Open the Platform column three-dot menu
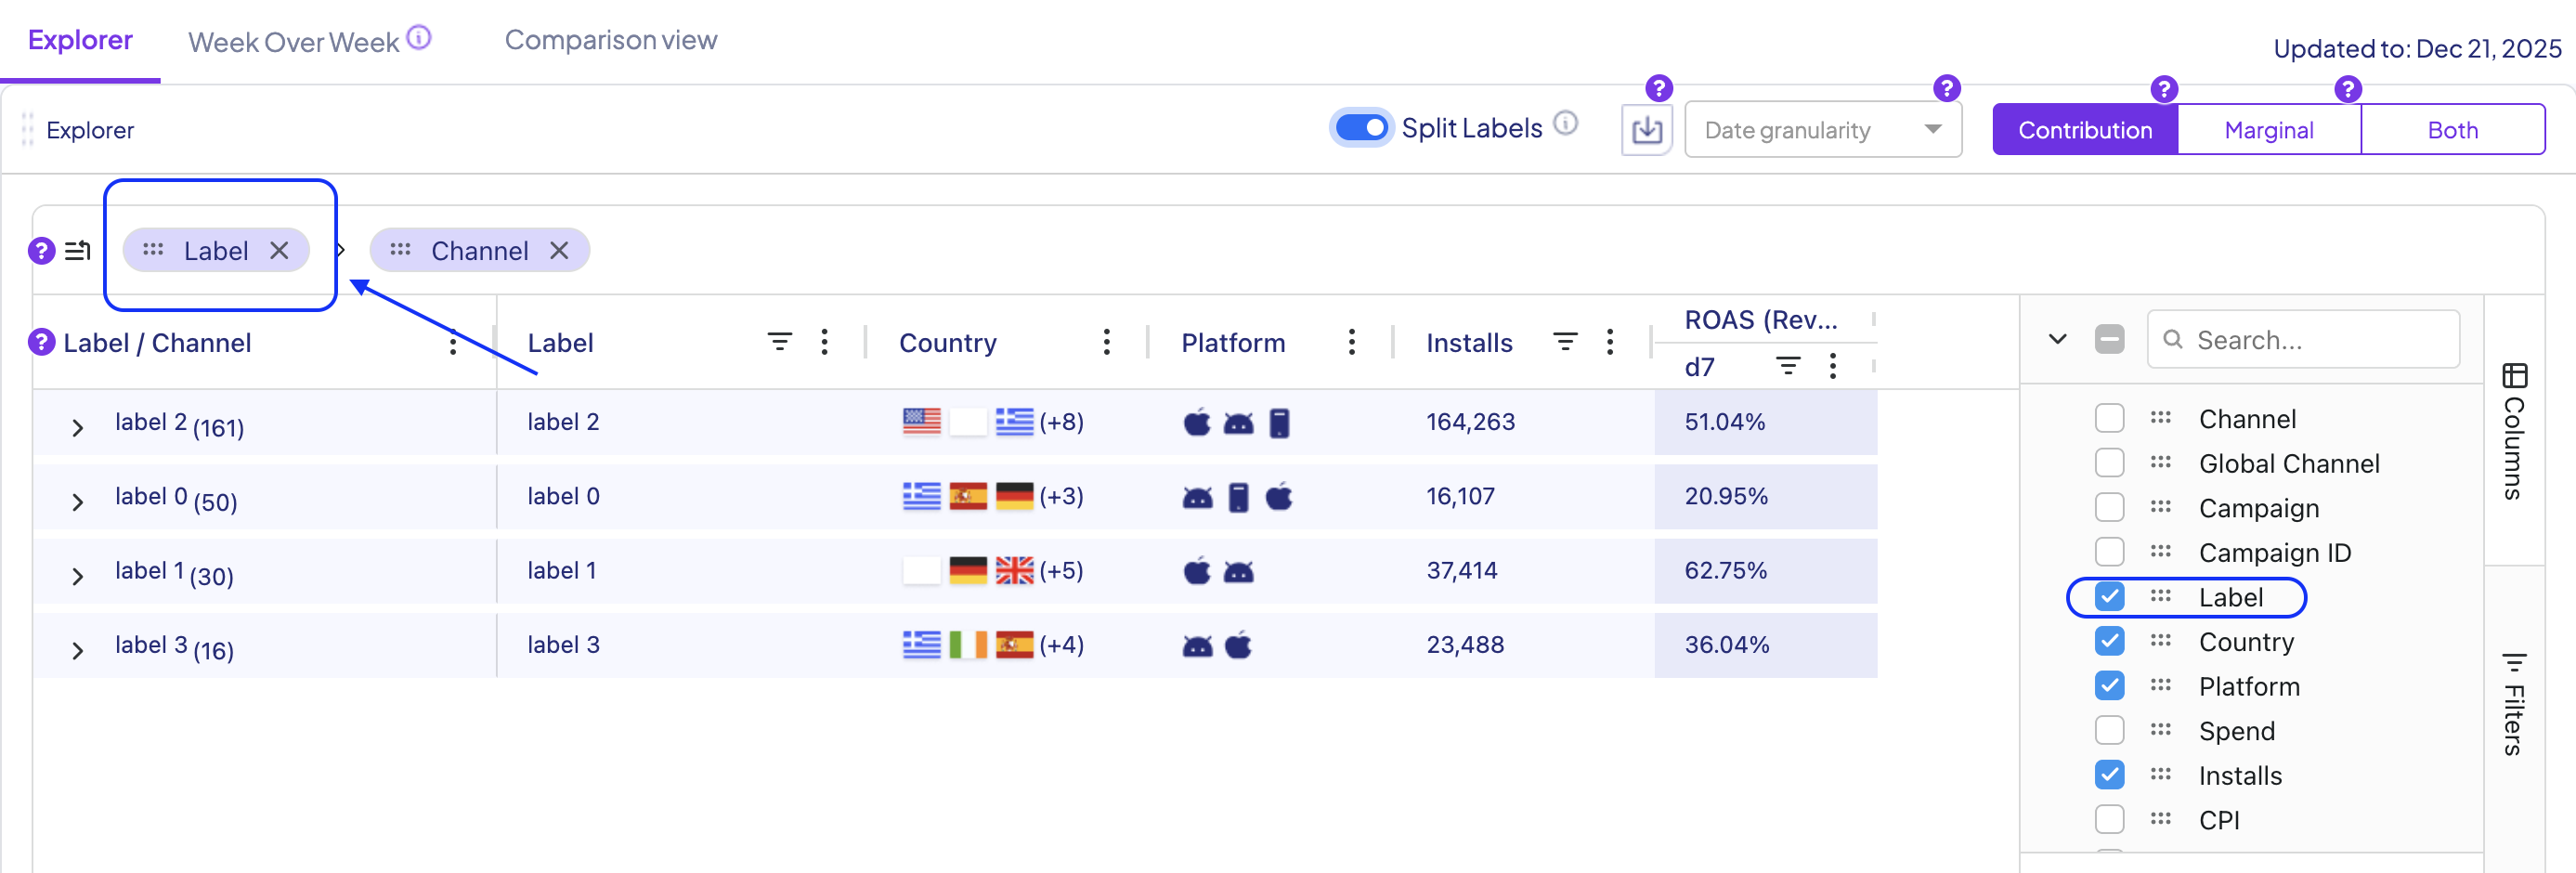Screen dimensions: 2576x873 1351,342
